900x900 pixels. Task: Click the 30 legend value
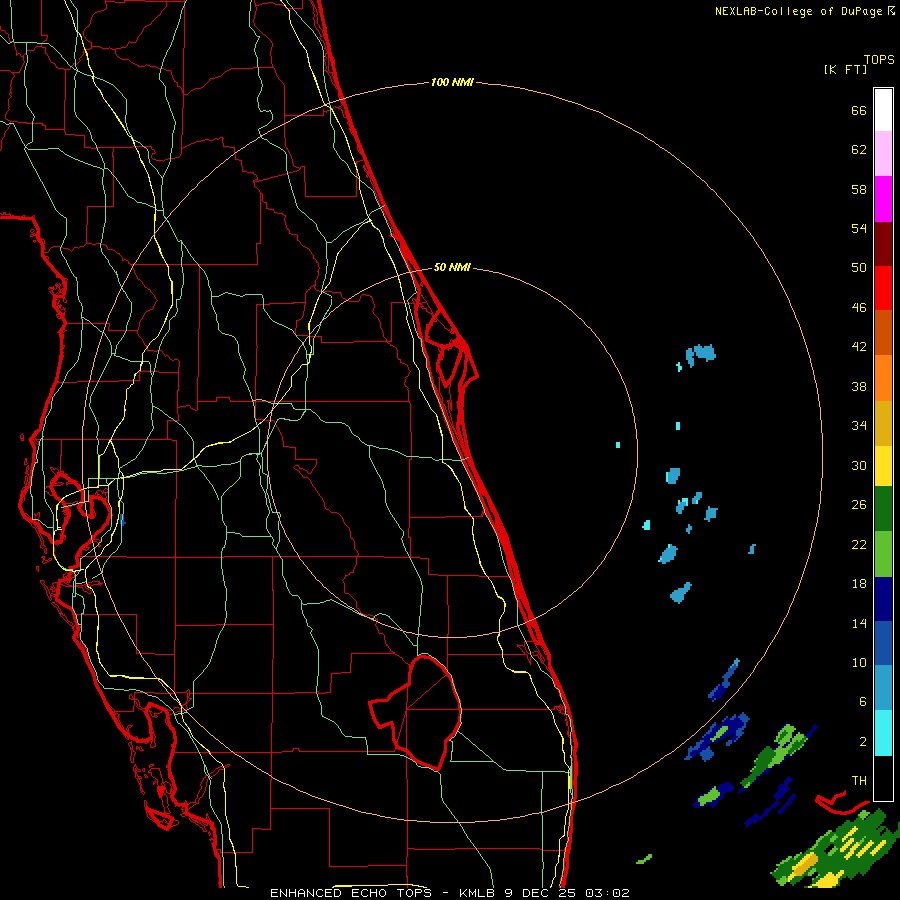859,465
